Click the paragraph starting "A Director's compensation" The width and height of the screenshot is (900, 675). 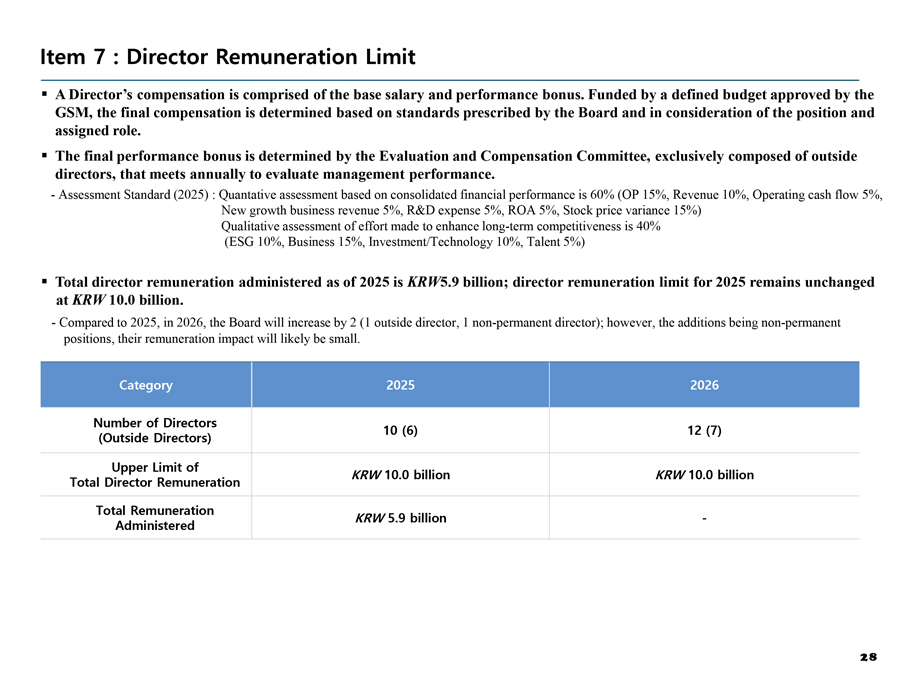[463, 113]
